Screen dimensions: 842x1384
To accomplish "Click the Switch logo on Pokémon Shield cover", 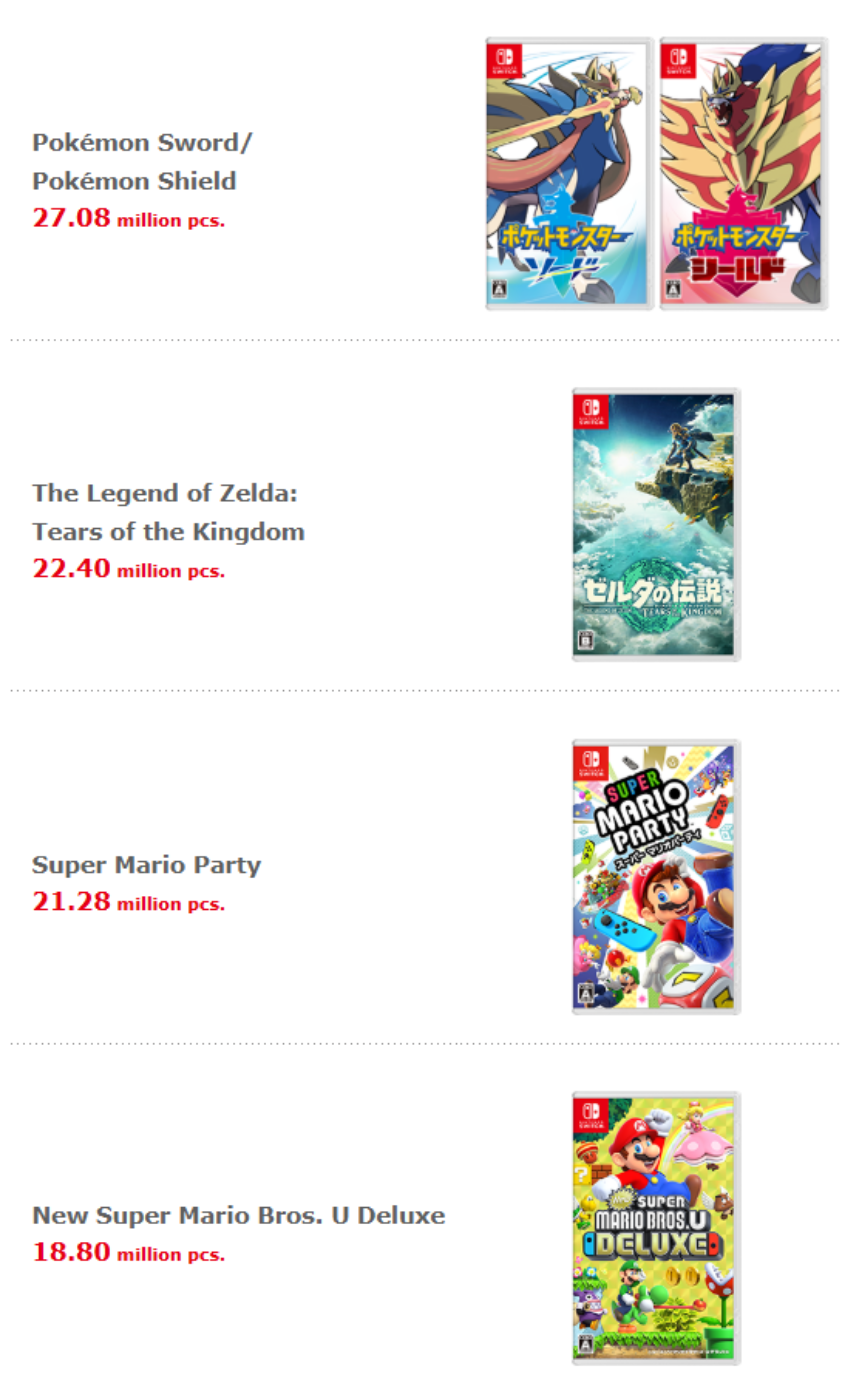I will pos(673,59).
